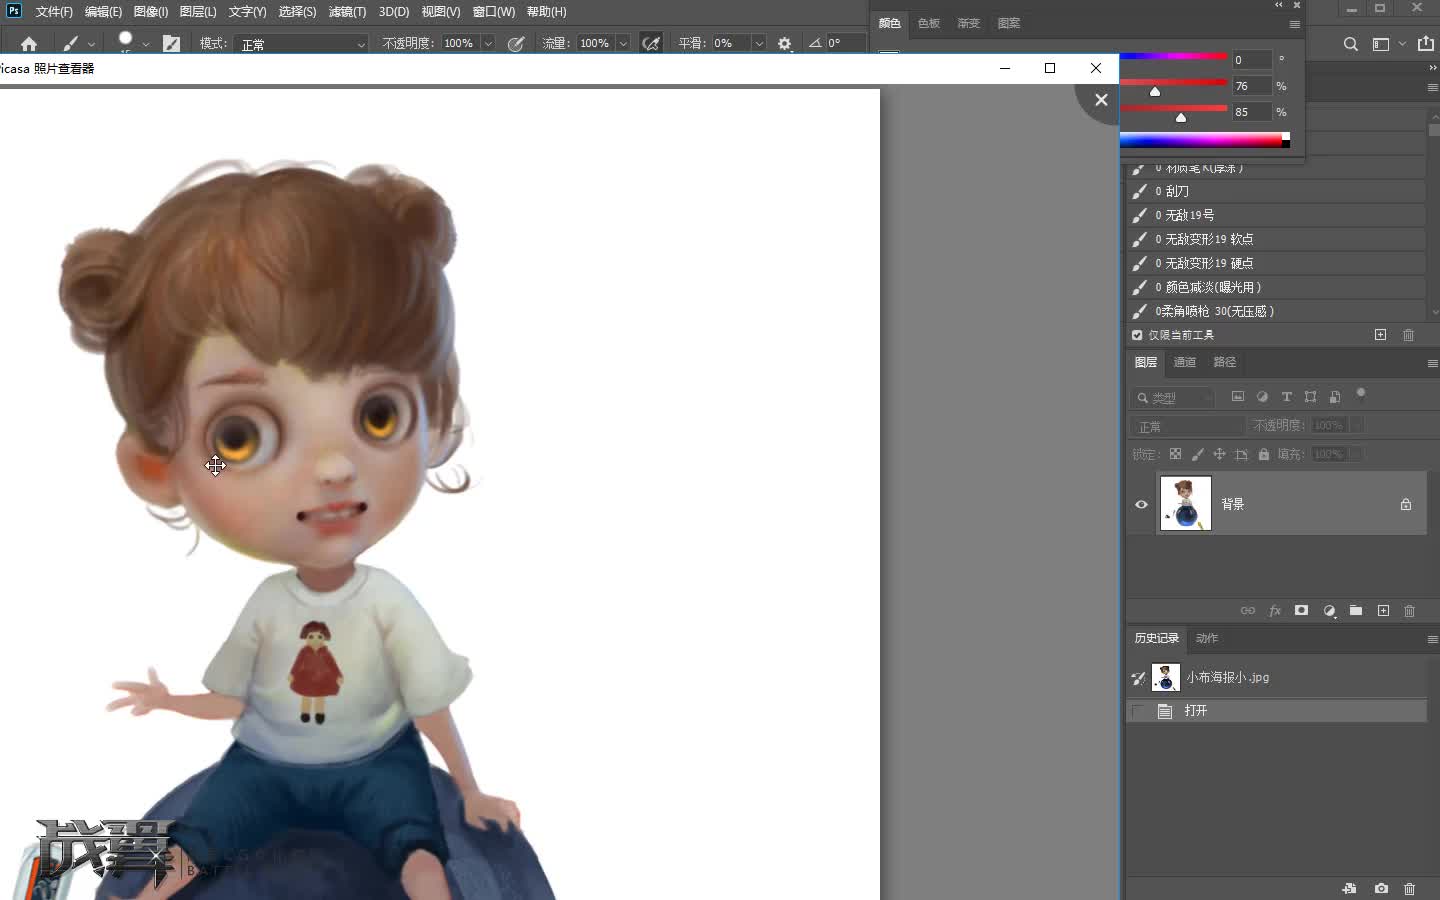
Task: Switch to the 通道 tab
Action: coord(1185,362)
